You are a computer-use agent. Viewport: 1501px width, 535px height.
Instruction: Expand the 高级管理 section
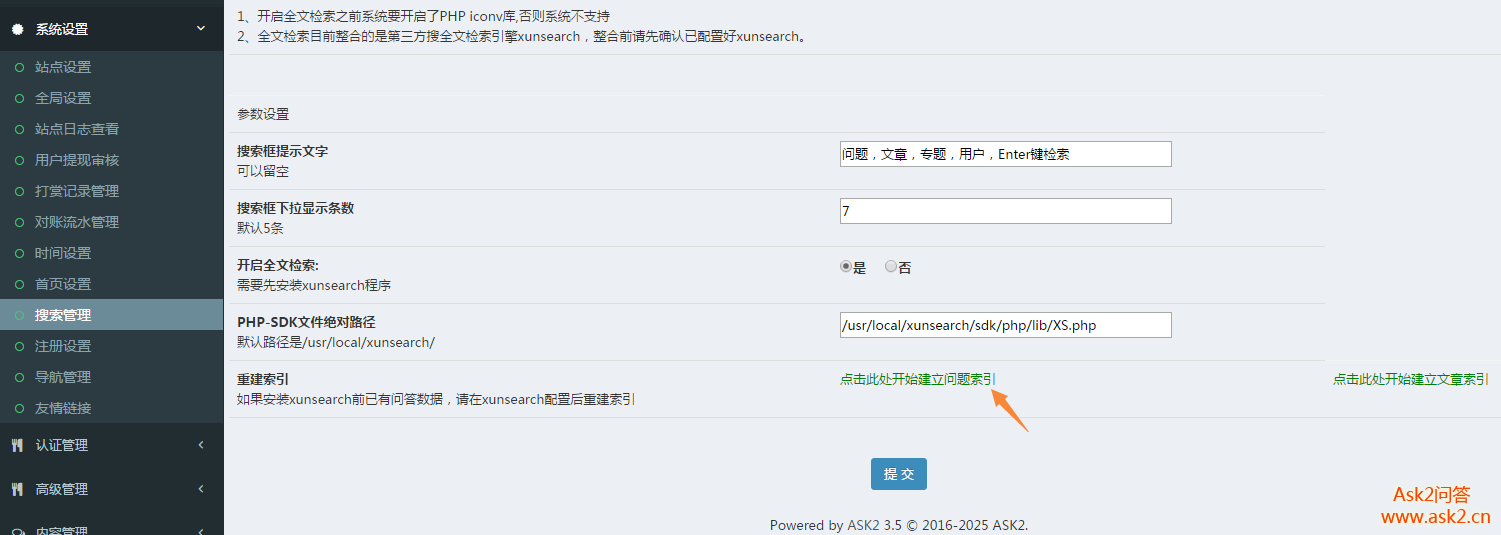201,489
